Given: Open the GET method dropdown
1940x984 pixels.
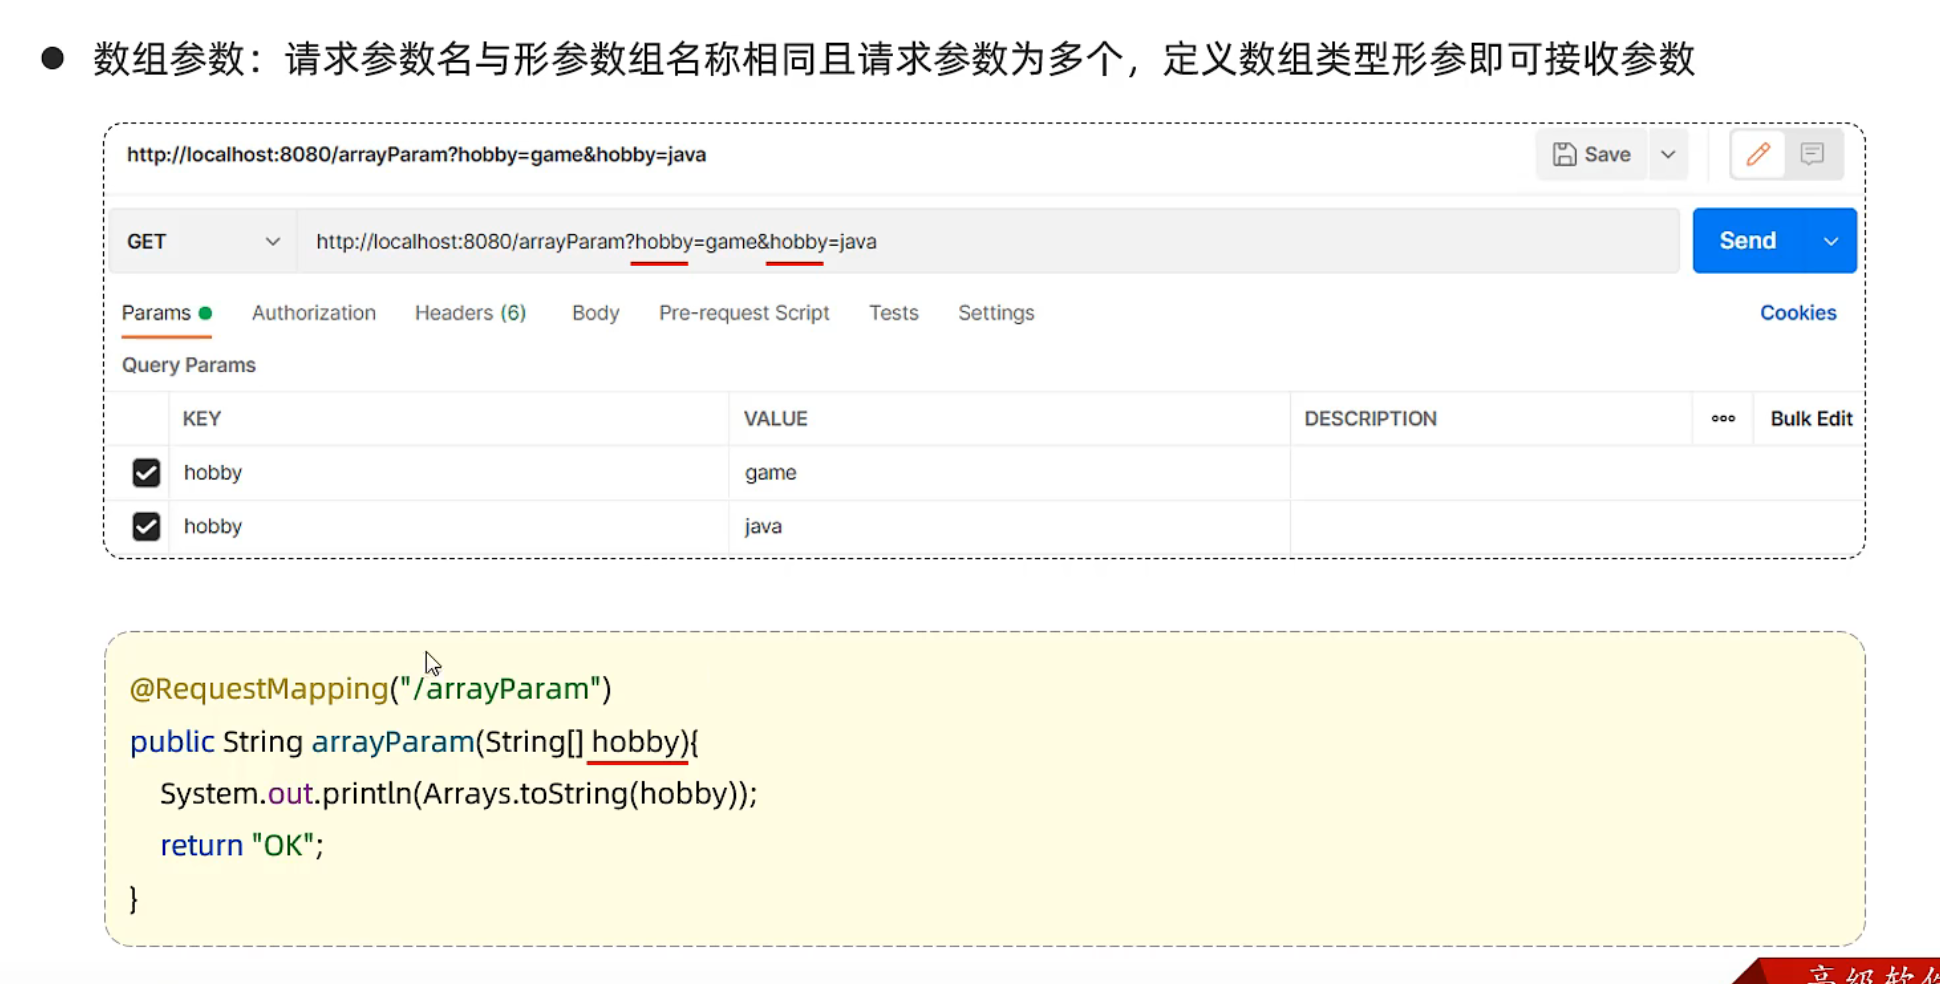Looking at the screenshot, I should (203, 241).
